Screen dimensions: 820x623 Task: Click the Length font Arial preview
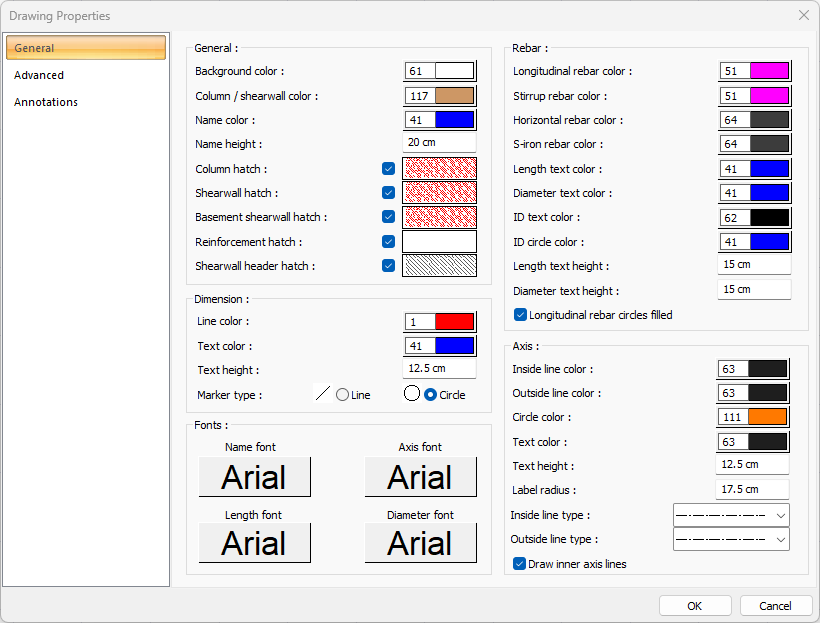click(254, 543)
